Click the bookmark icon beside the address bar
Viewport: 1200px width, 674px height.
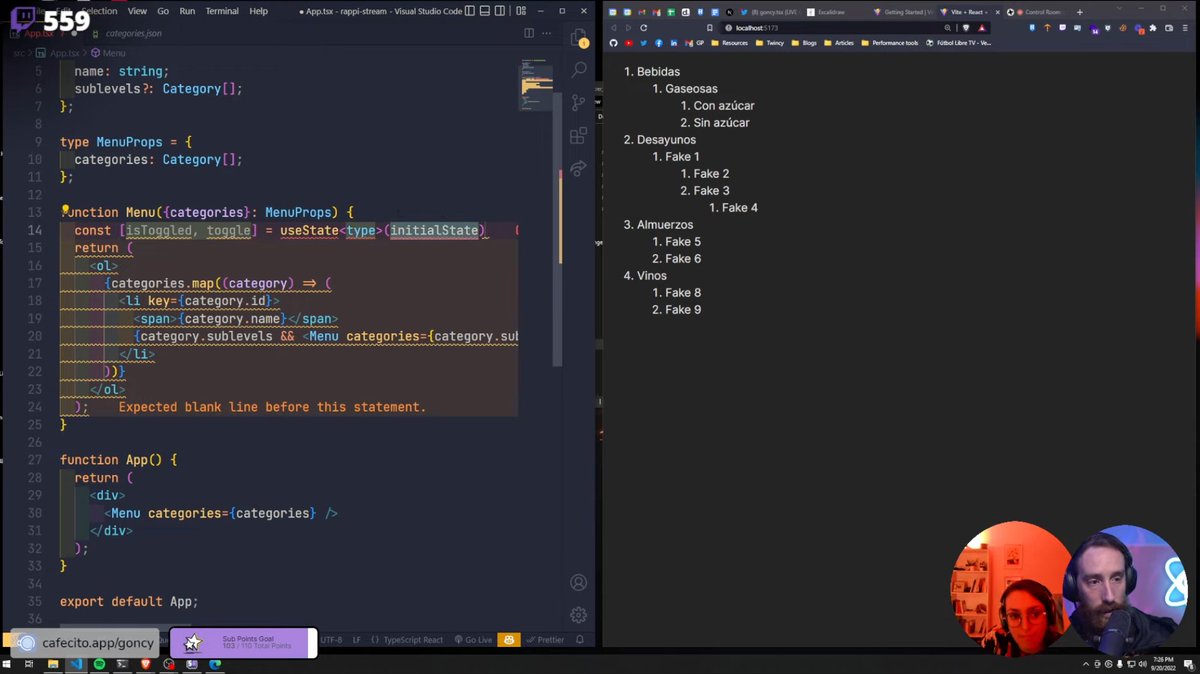[710, 28]
